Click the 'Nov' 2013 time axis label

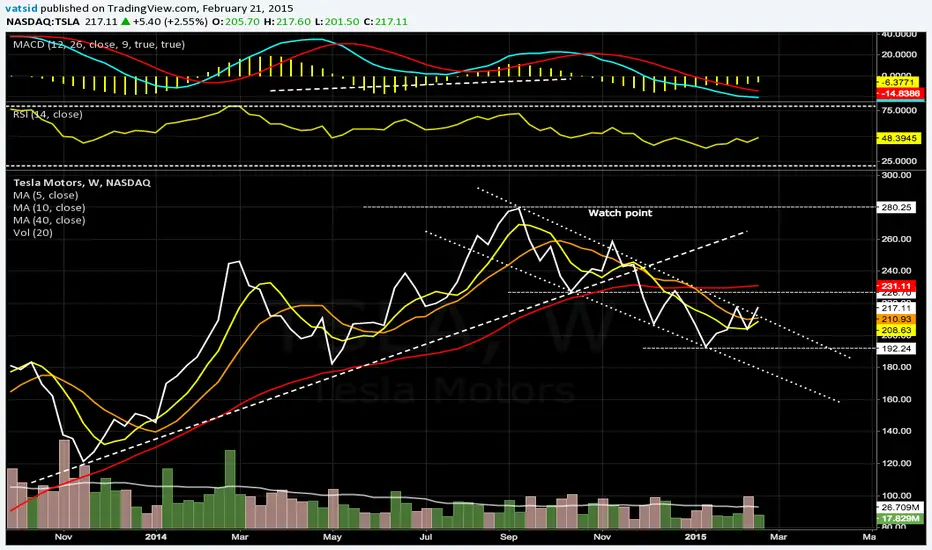coord(63,536)
